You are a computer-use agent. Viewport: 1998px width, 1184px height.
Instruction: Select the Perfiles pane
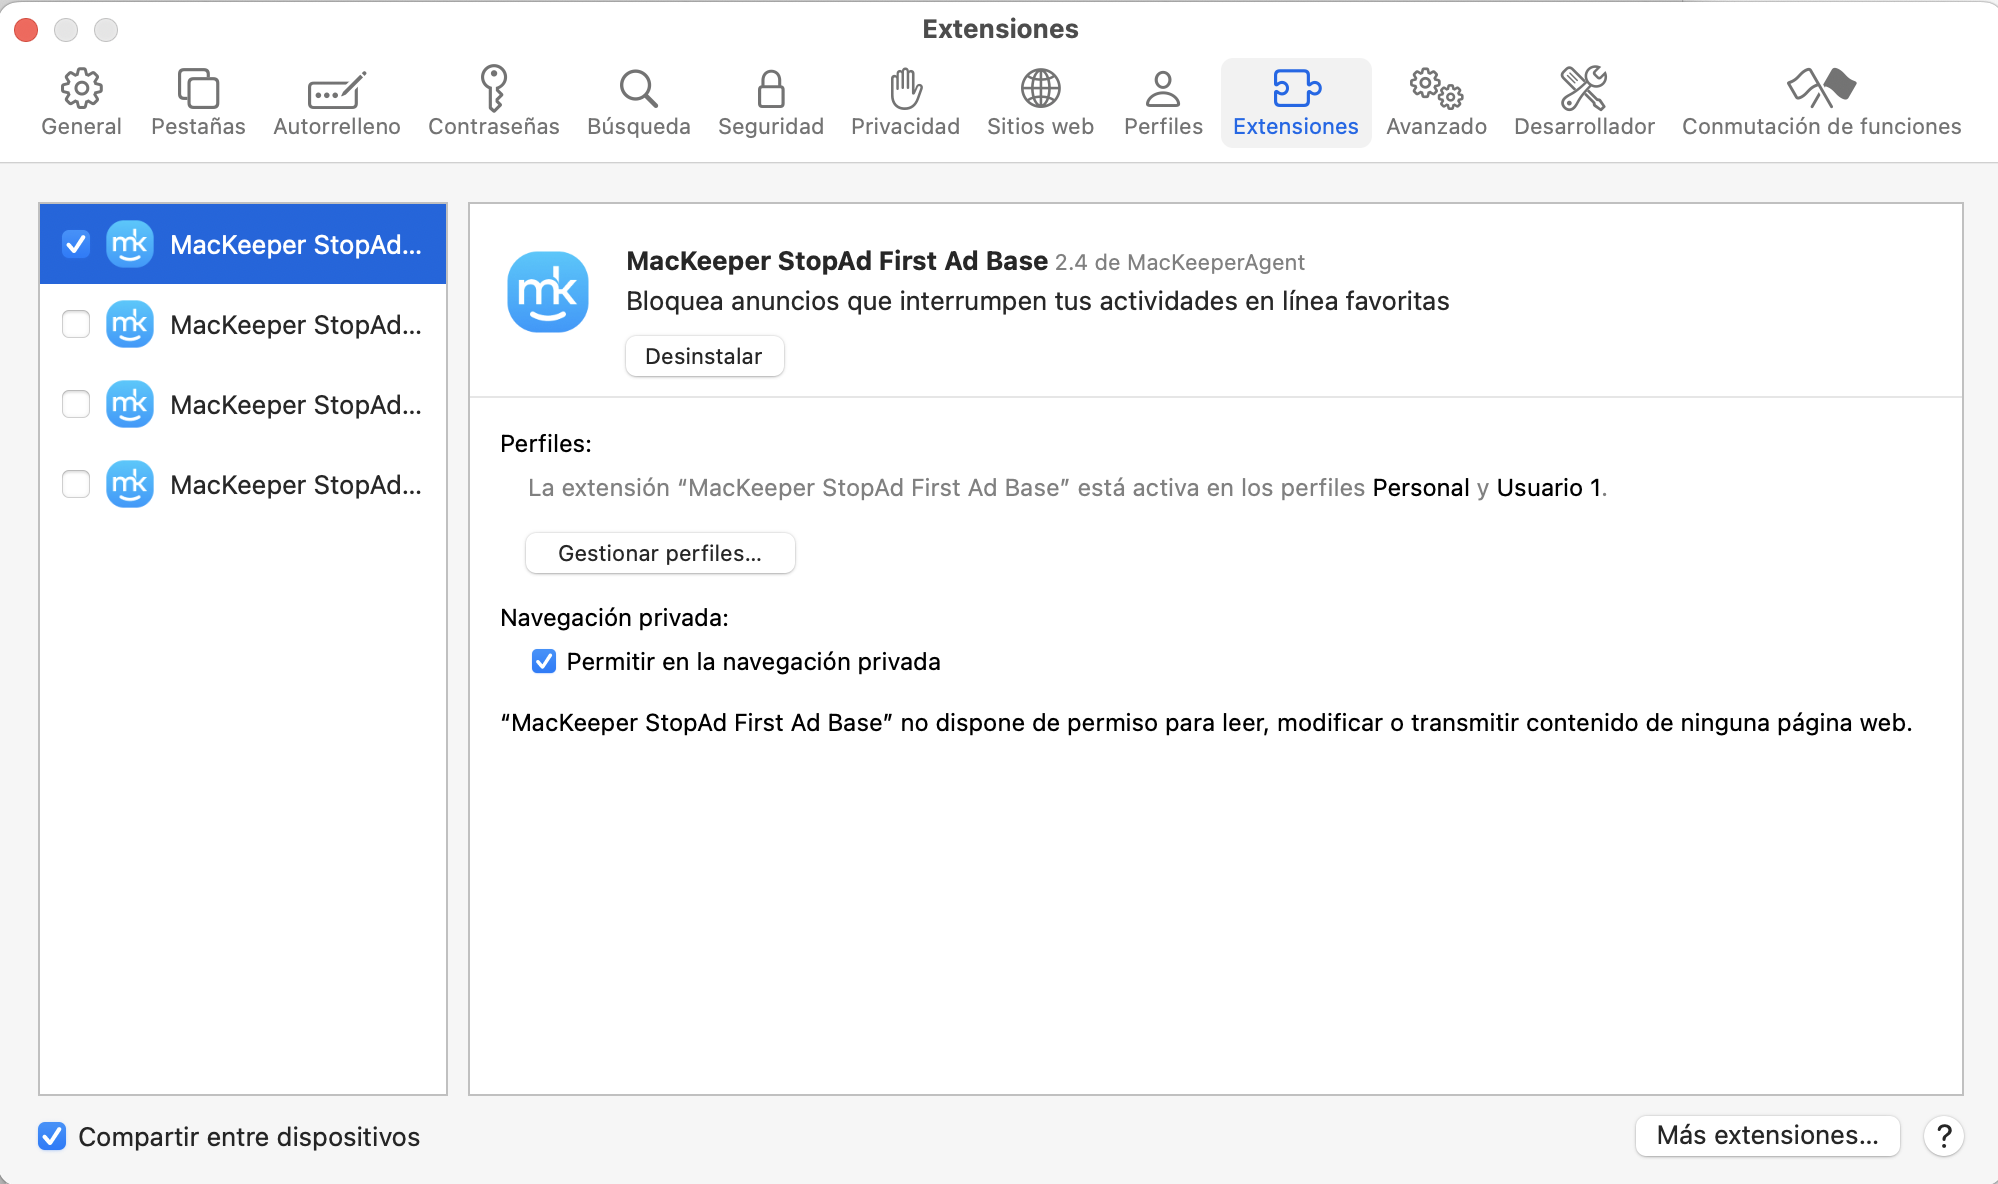pyautogui.click(x=1162, y=100)
